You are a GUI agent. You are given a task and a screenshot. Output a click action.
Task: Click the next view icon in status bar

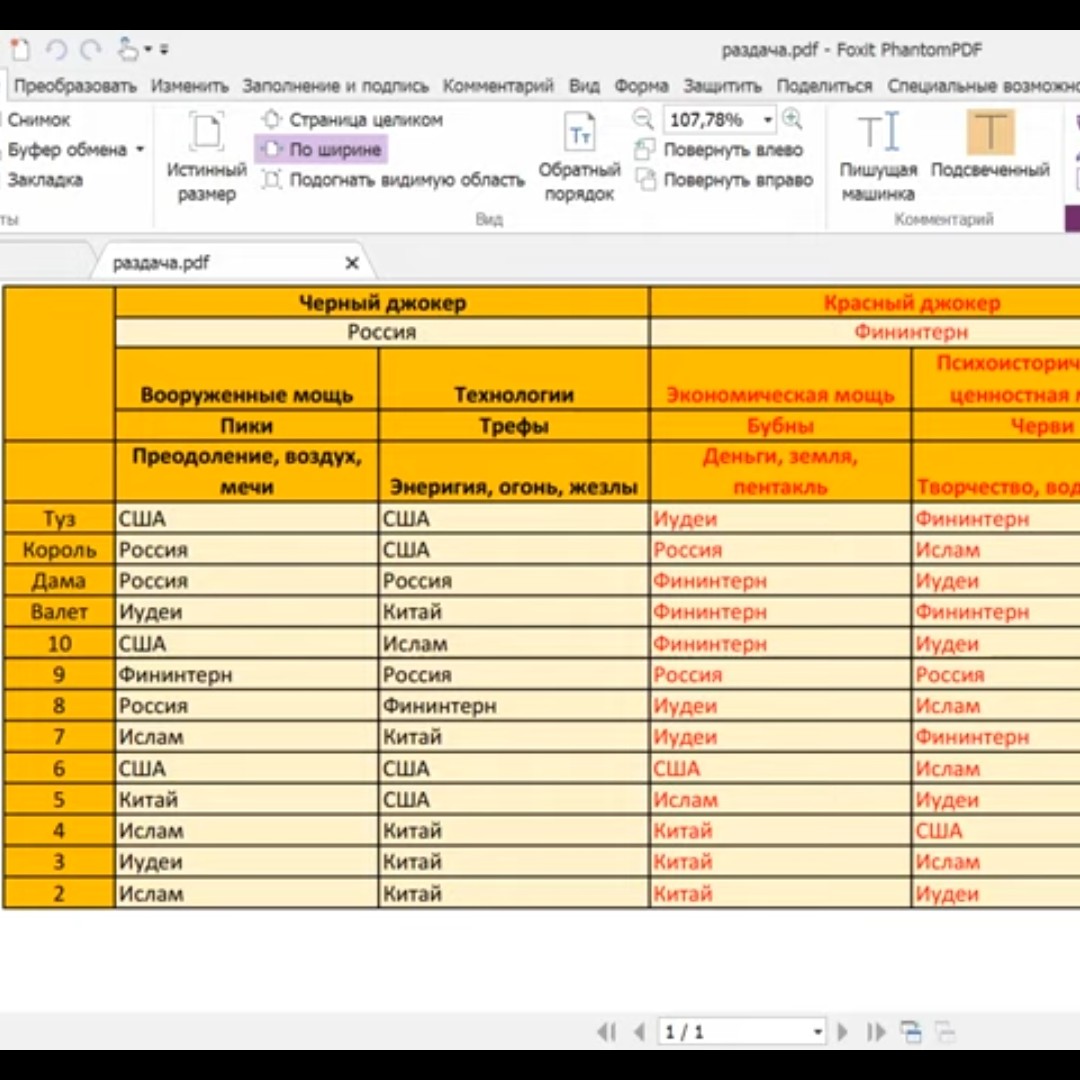tap(944, 1032)
